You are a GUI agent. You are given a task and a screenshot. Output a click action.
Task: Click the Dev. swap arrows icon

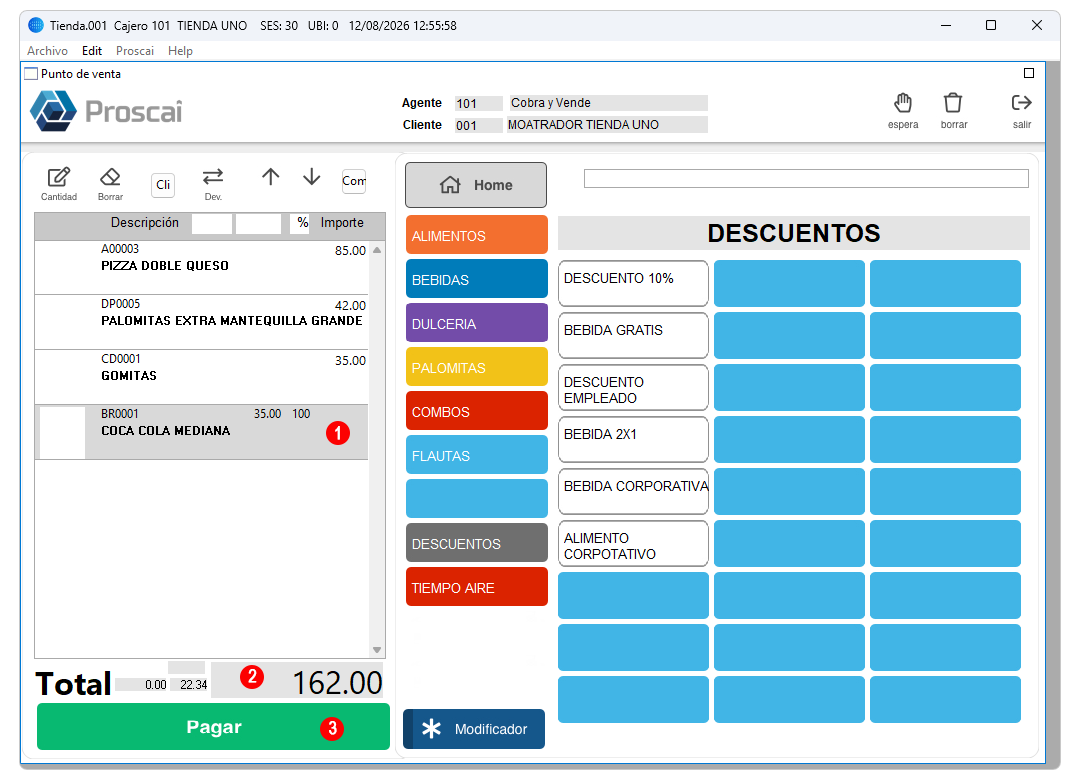click(213, 176)
